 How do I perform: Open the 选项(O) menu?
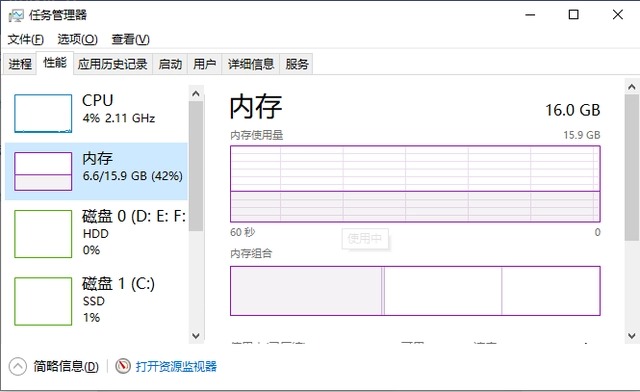point(78,39)
